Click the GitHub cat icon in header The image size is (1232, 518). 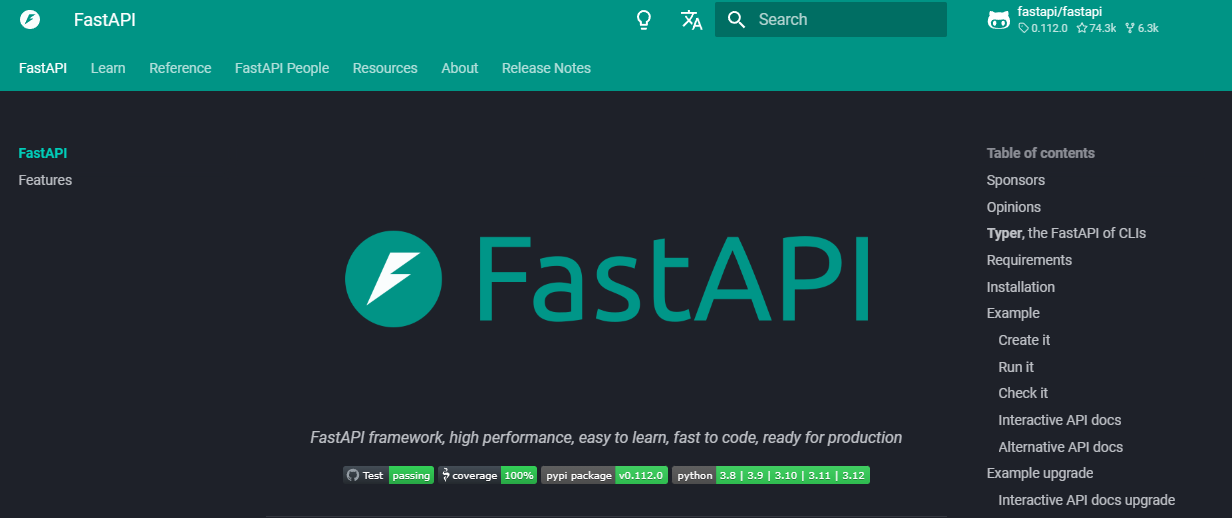(998, 20)
